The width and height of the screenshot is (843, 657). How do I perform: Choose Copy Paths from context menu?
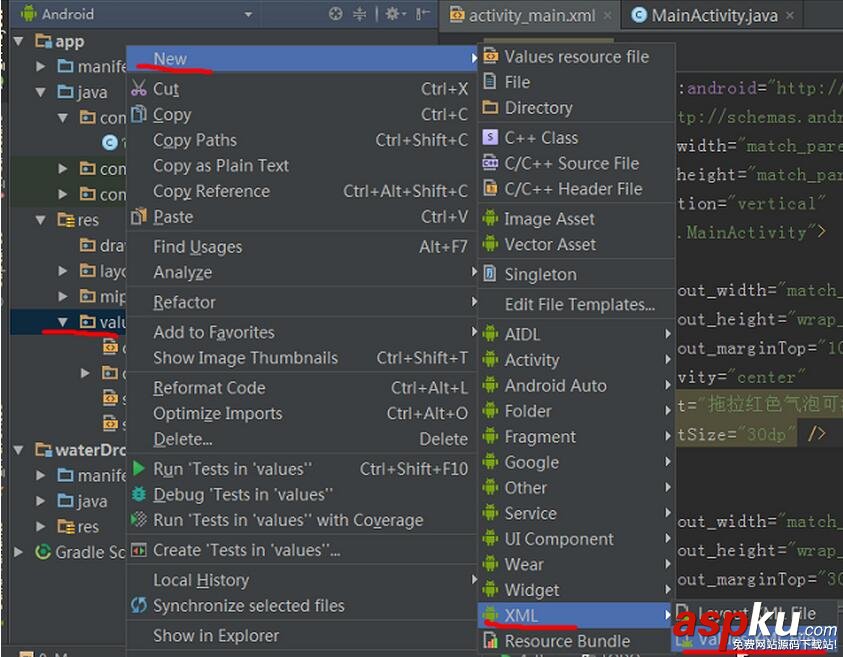303,140
